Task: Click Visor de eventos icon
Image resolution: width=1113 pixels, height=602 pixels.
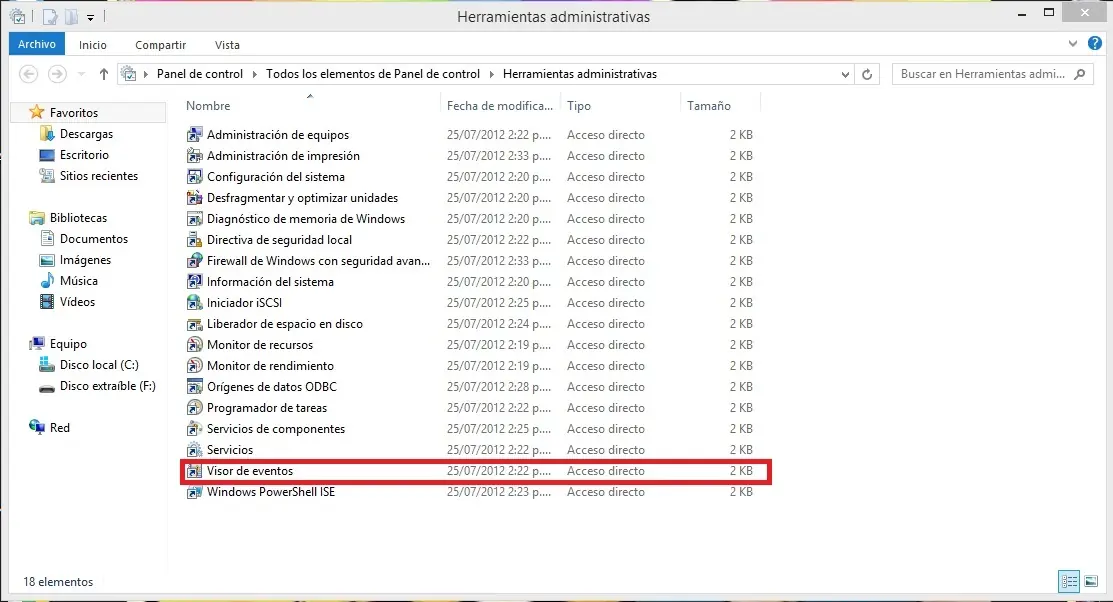Action: (x=194, y=471)
